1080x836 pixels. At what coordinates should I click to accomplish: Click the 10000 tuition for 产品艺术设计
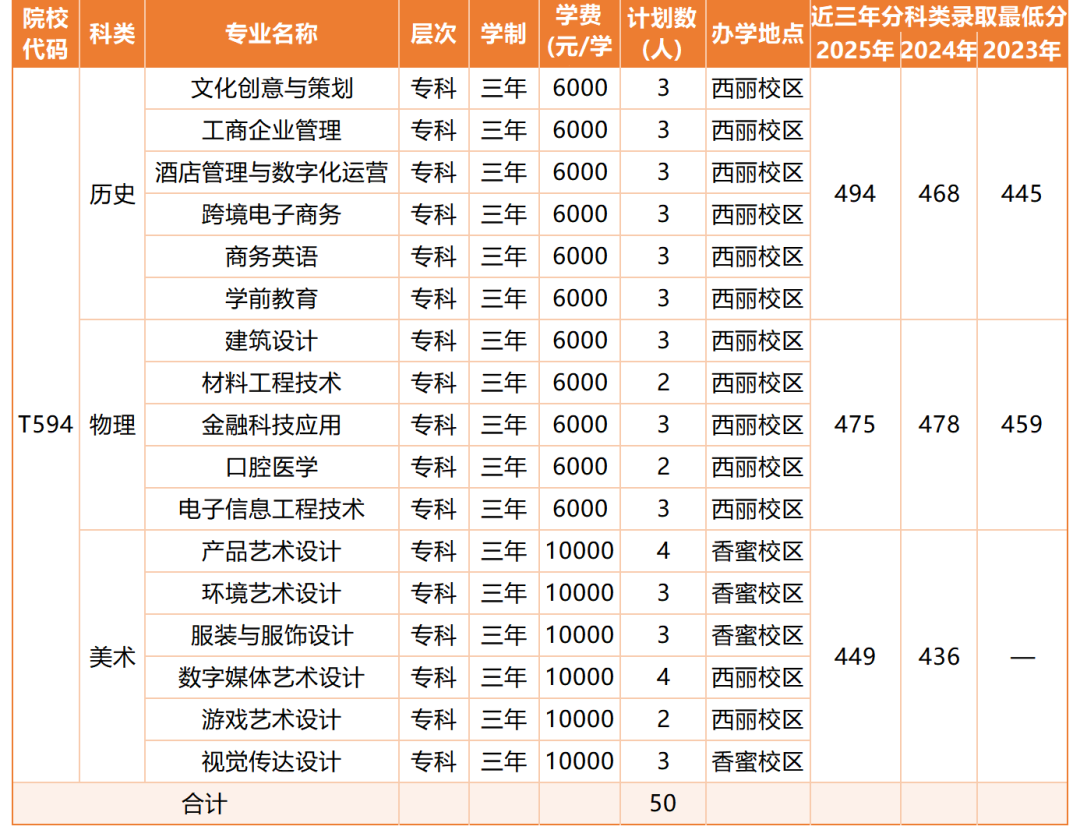580,551
